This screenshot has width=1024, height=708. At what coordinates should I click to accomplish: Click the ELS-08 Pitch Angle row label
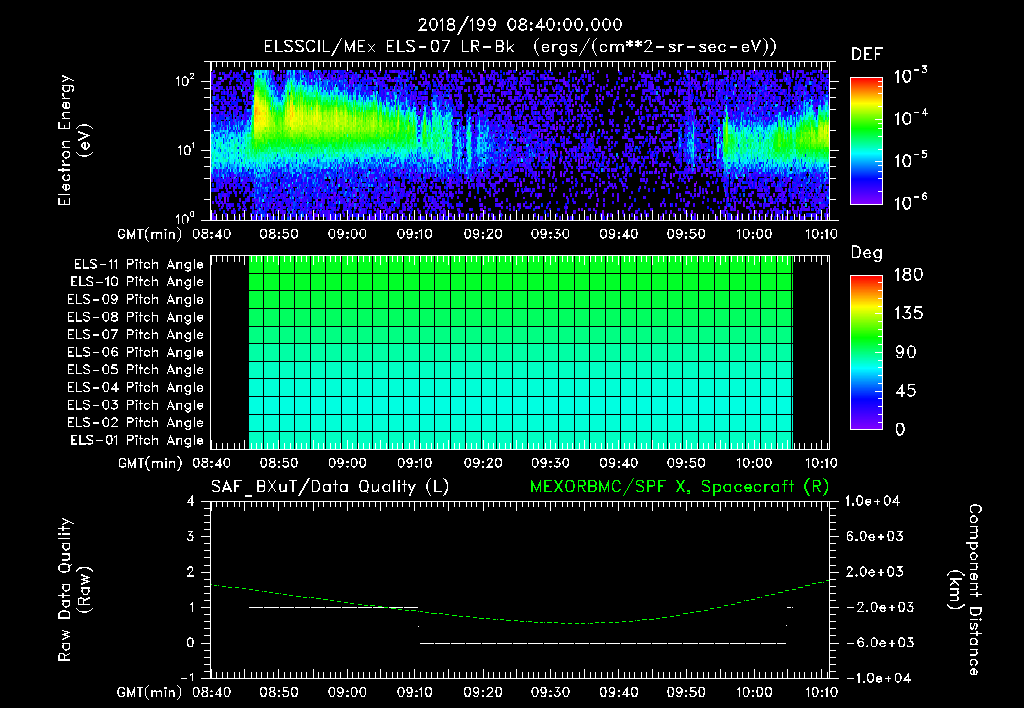pyautogui.click(x=136, y=317)
